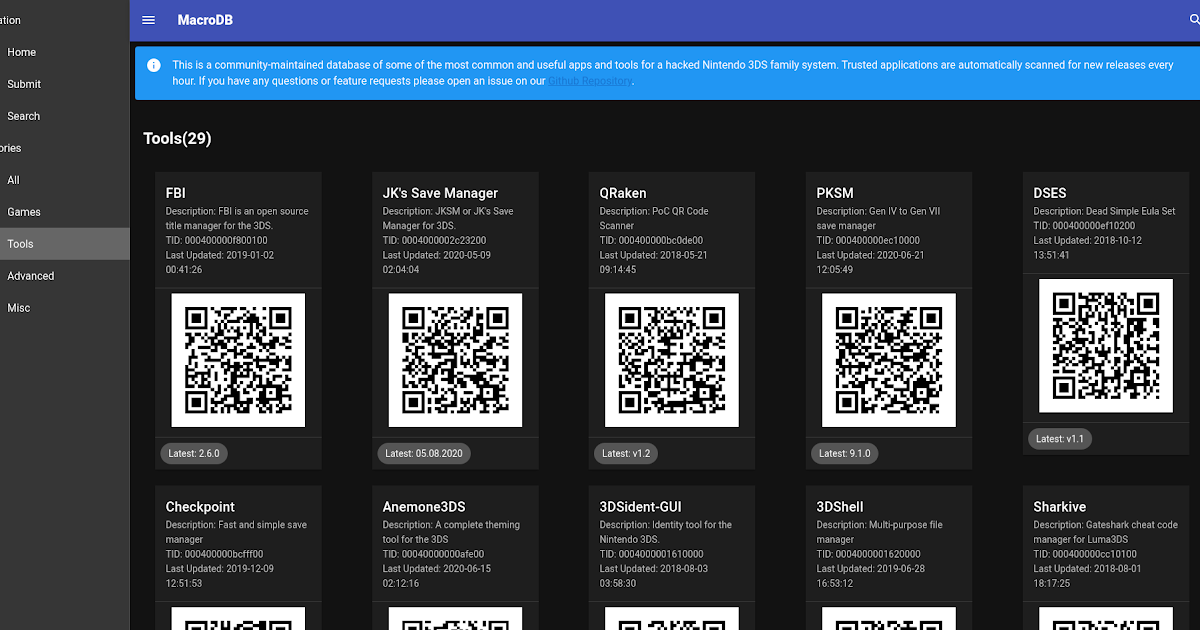The image size is (1200, 630).
Task: Click the Tools(29) heading
Action: click(177, 138)
